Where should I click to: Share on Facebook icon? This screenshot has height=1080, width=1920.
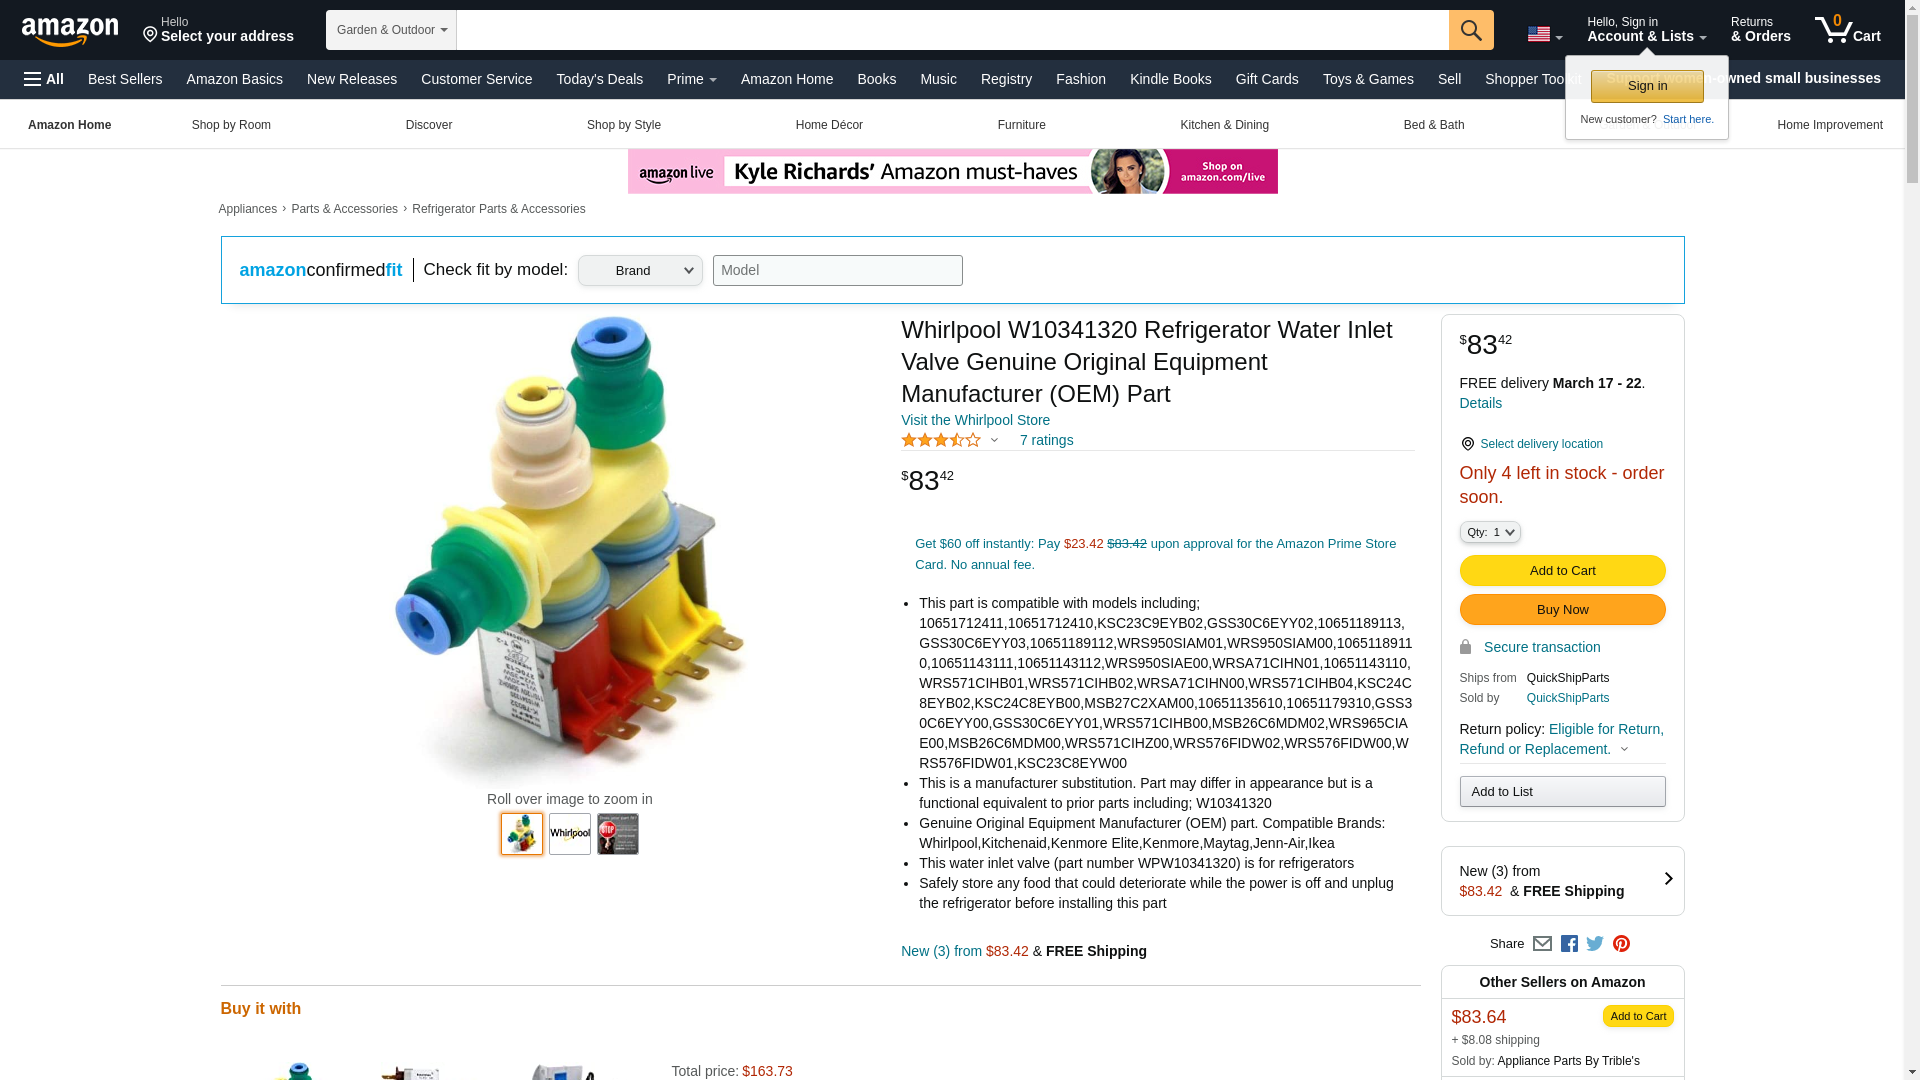pos(1569,943)
